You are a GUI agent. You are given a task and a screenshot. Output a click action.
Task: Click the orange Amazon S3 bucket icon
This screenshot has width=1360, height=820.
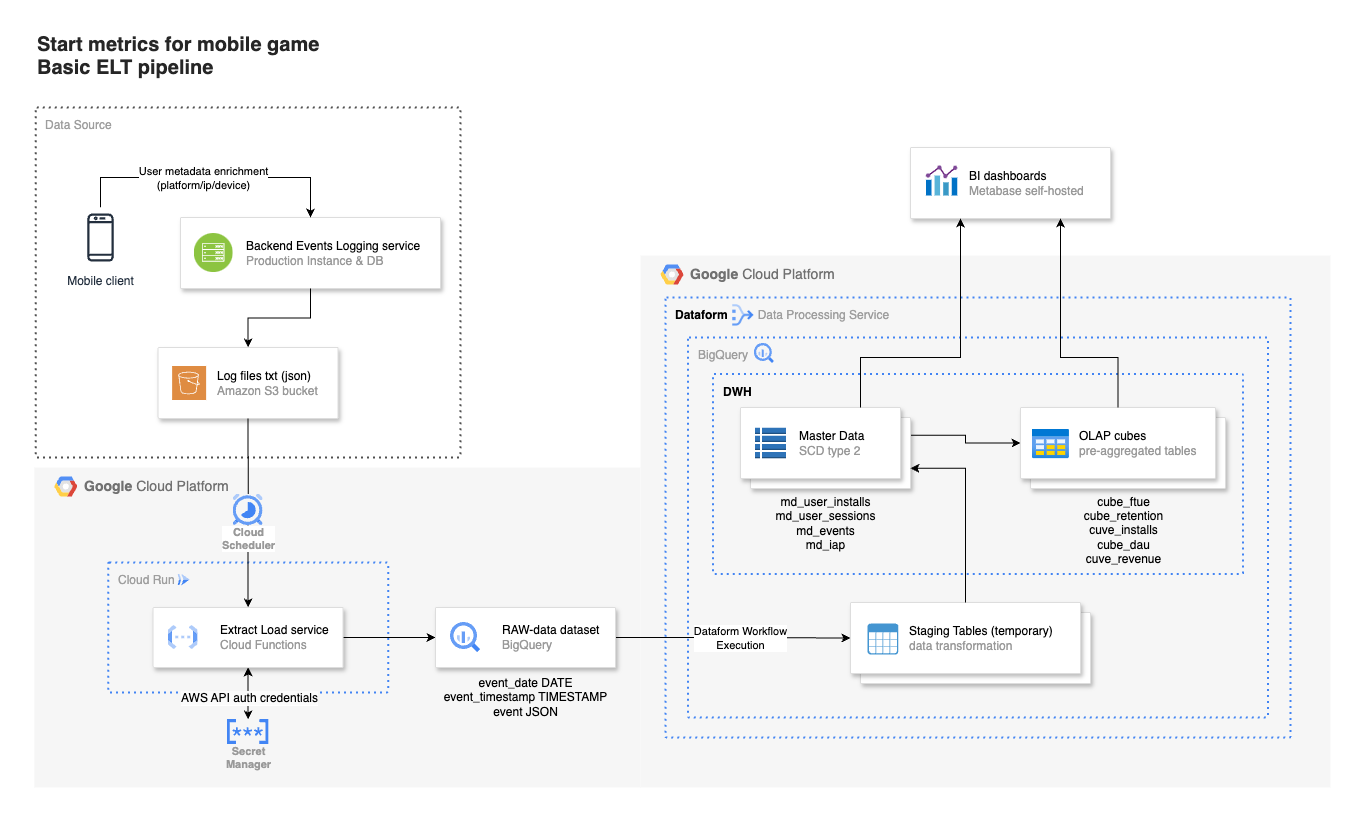coord(188,383)
